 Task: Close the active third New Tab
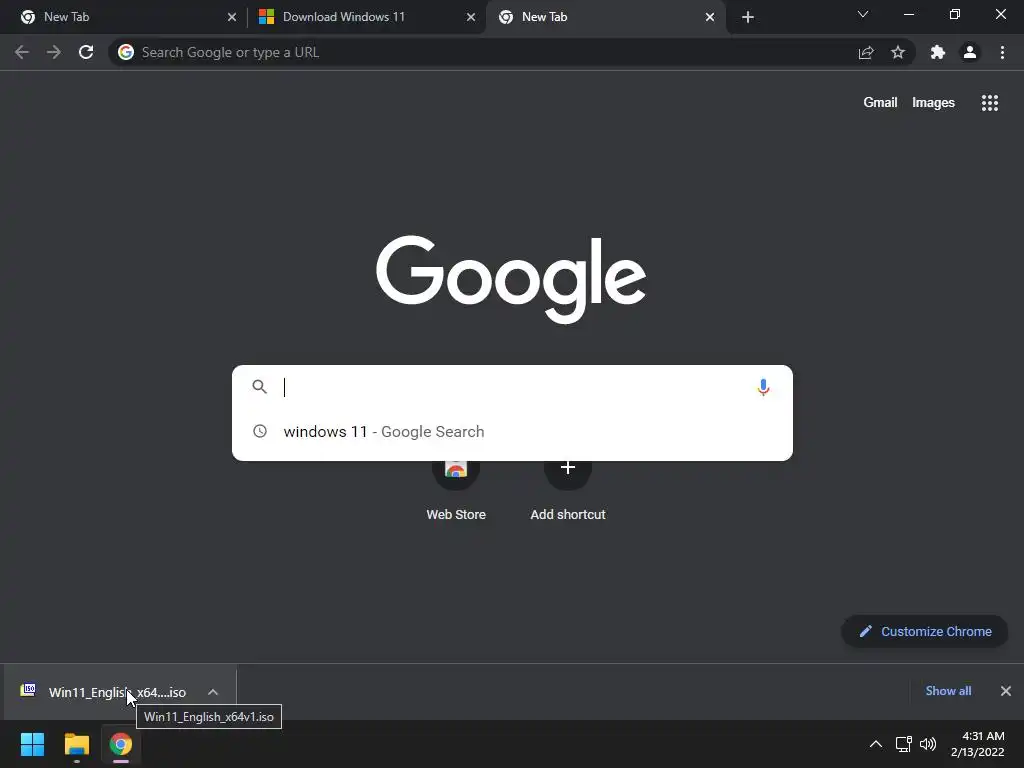coord(710,17)
